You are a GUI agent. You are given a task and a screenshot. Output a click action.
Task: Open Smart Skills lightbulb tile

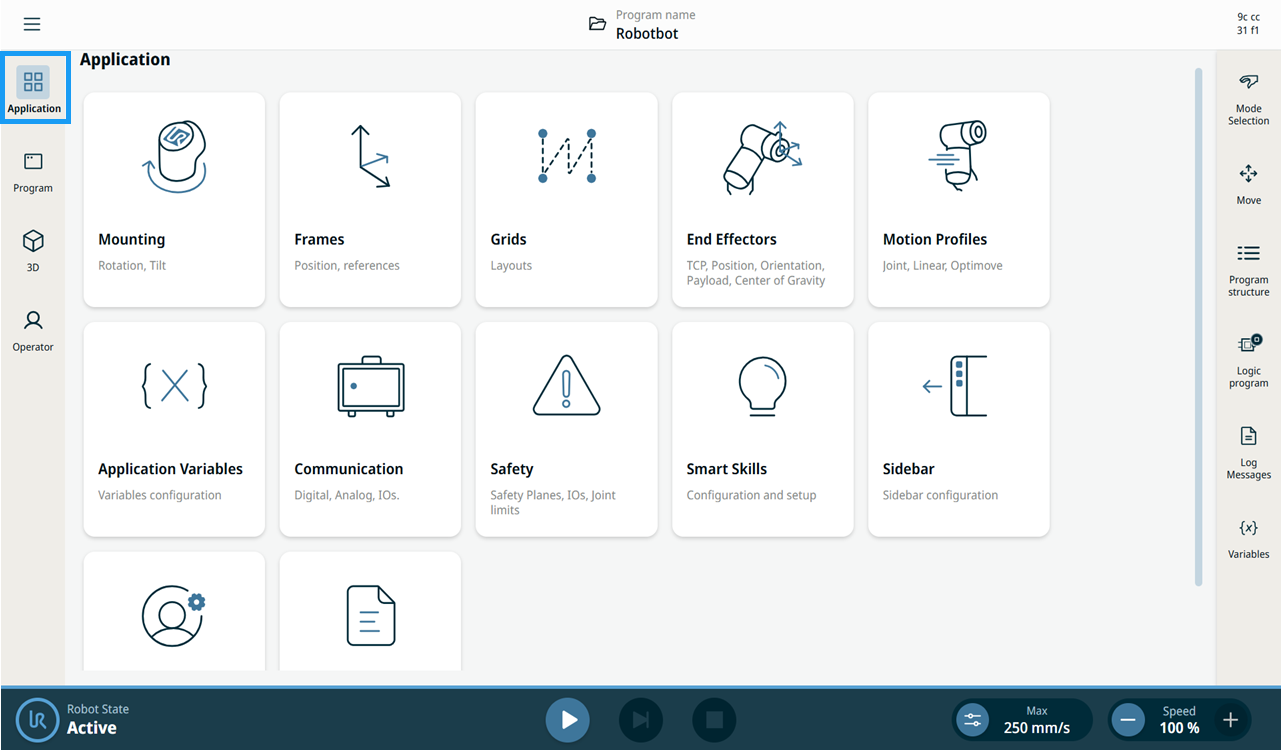pyautogui.click(x=763, y=429)
